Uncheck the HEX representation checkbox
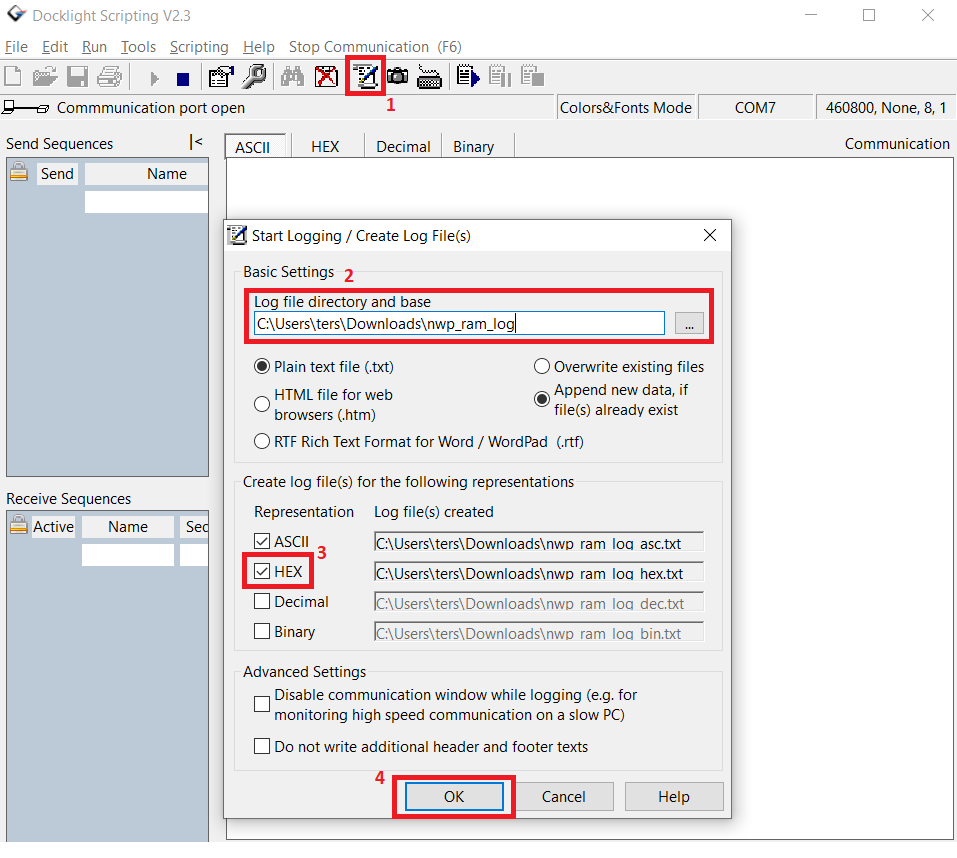Viewport: 957px width, 858px height. coord(262,572)
